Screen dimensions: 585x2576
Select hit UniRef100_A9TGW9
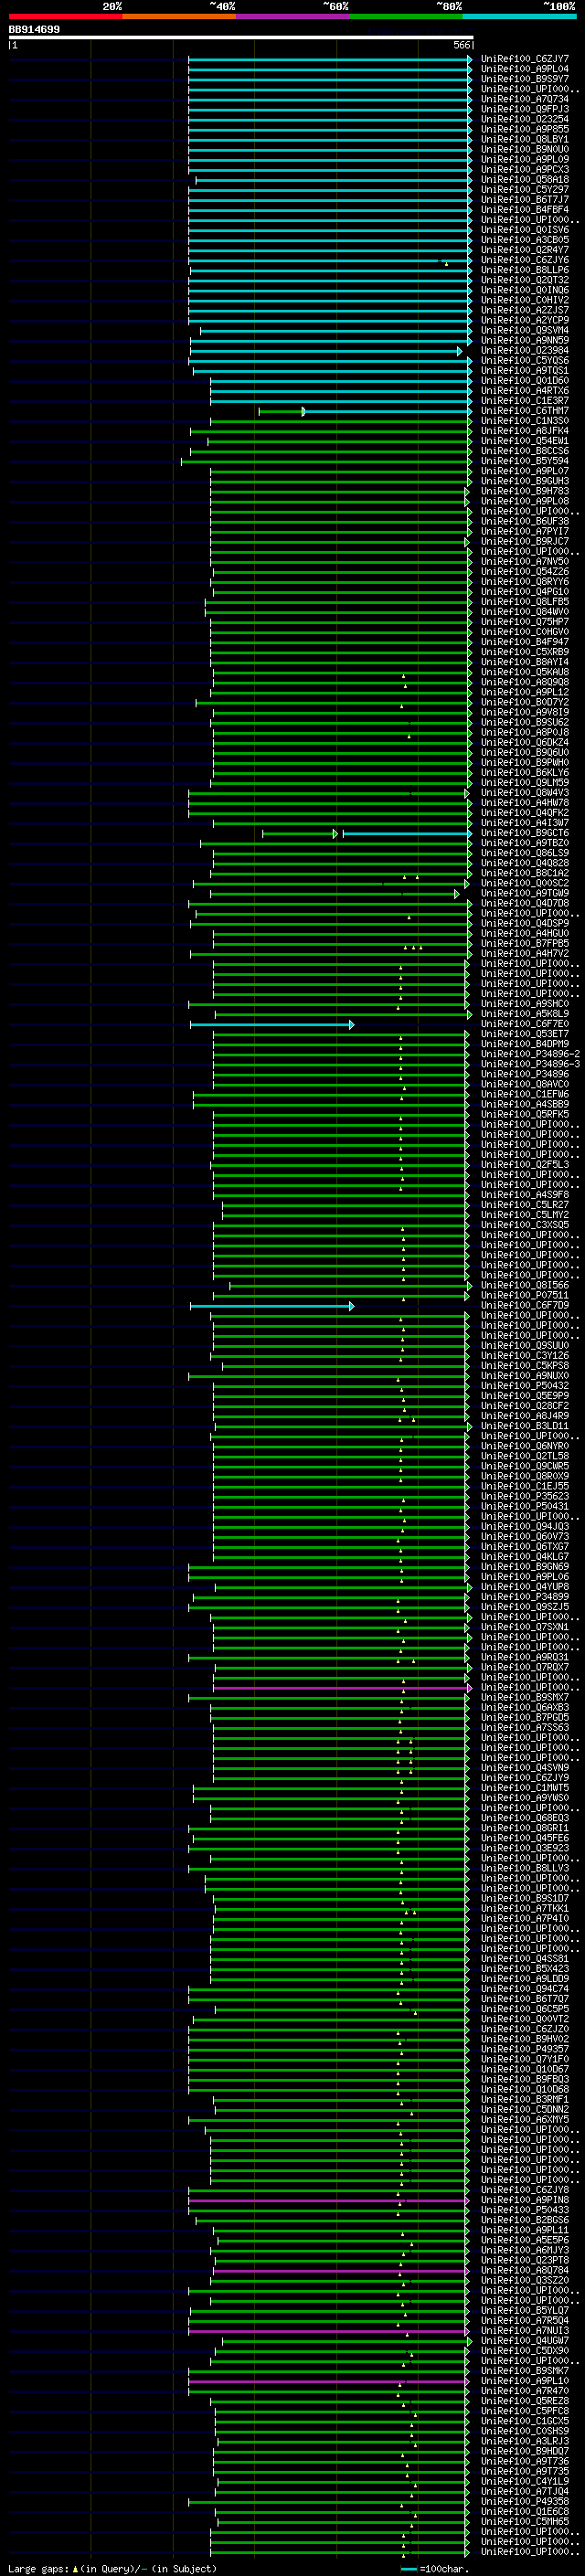pyautogui.click(x=524, y=893)
